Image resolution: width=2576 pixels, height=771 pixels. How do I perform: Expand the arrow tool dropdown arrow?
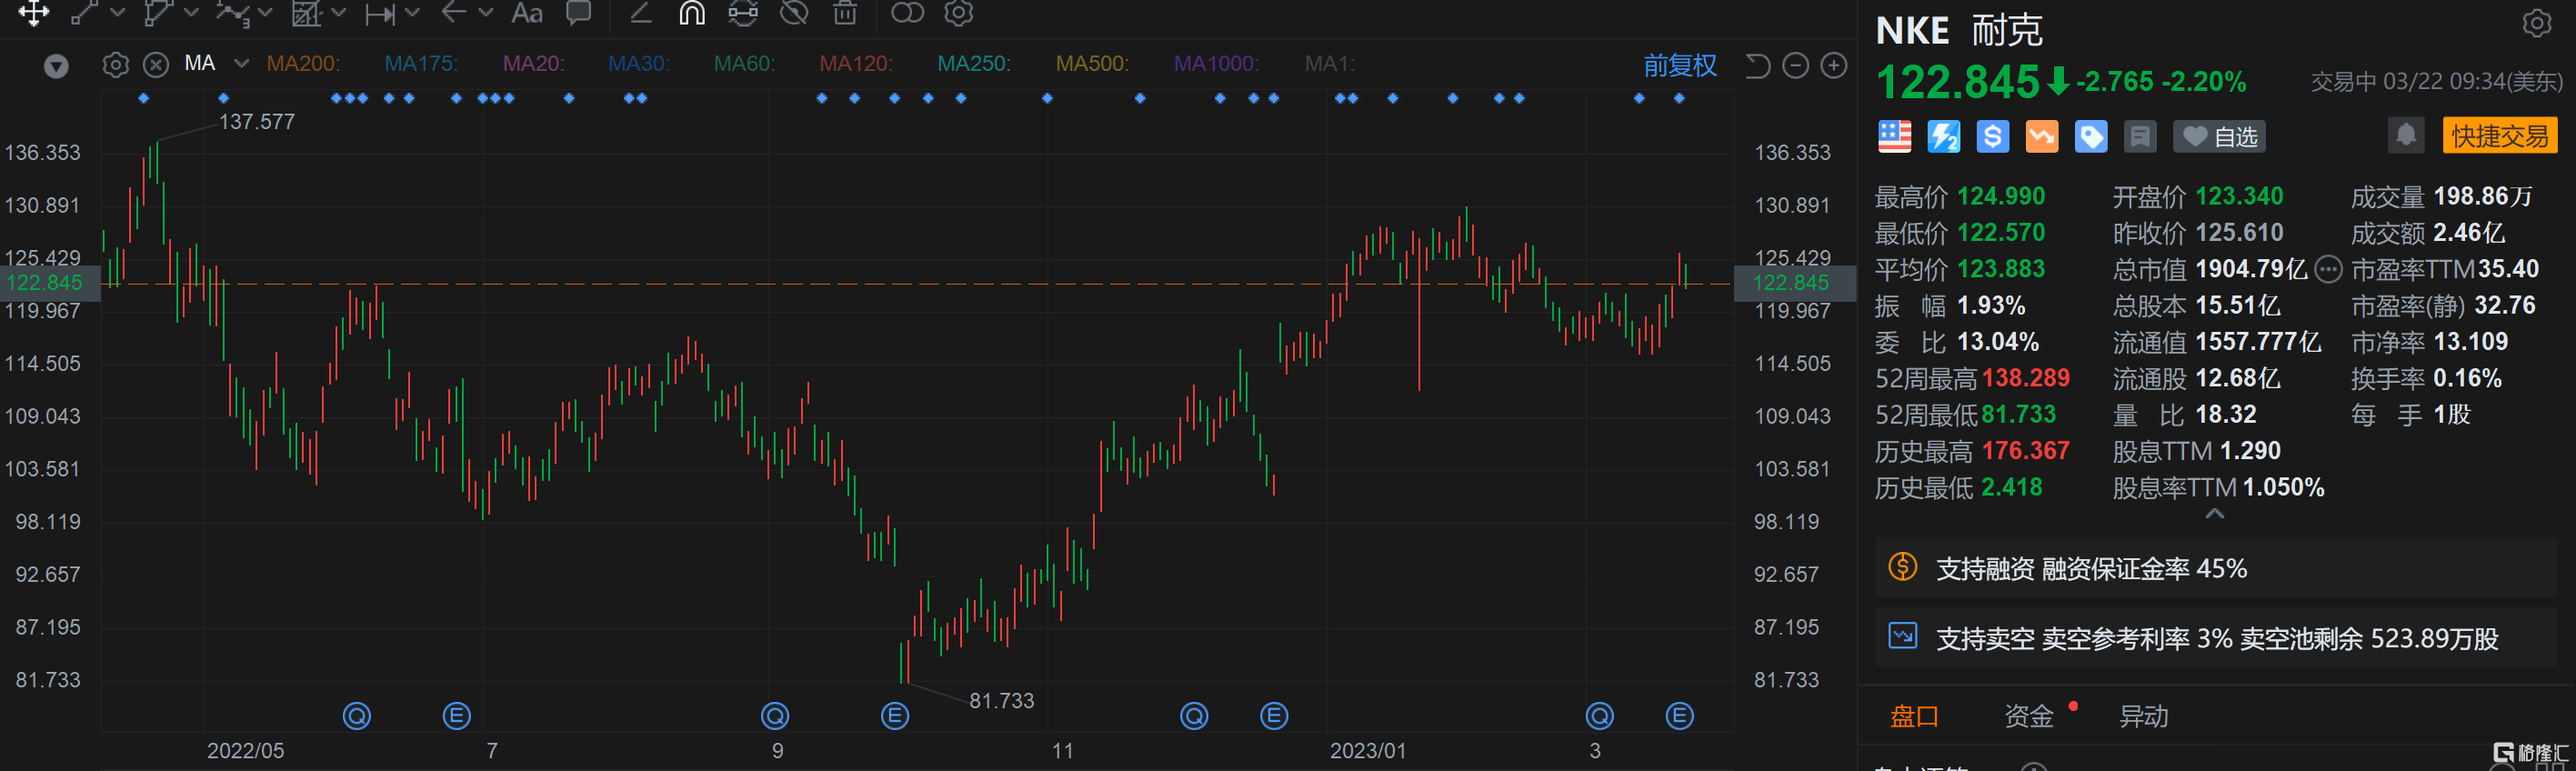coord(486,12)
